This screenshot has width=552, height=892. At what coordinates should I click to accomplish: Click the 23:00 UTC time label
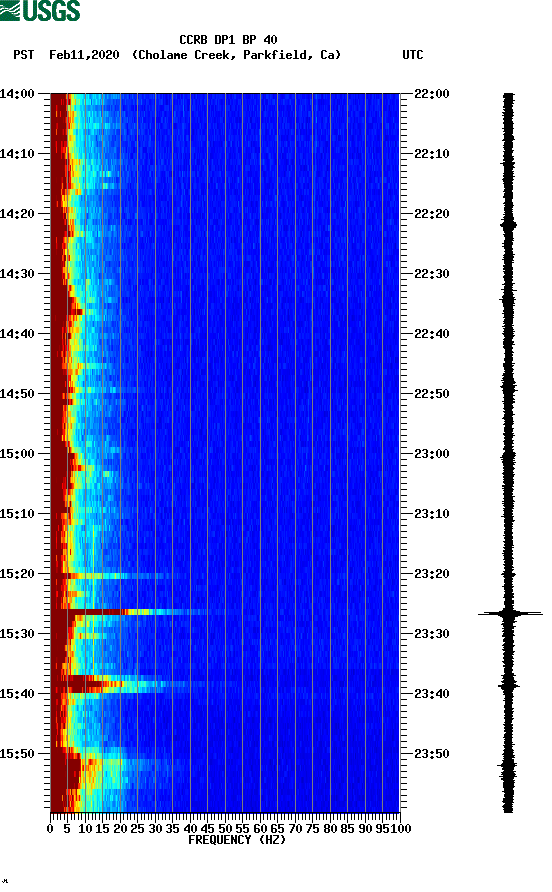coord(431,454)
